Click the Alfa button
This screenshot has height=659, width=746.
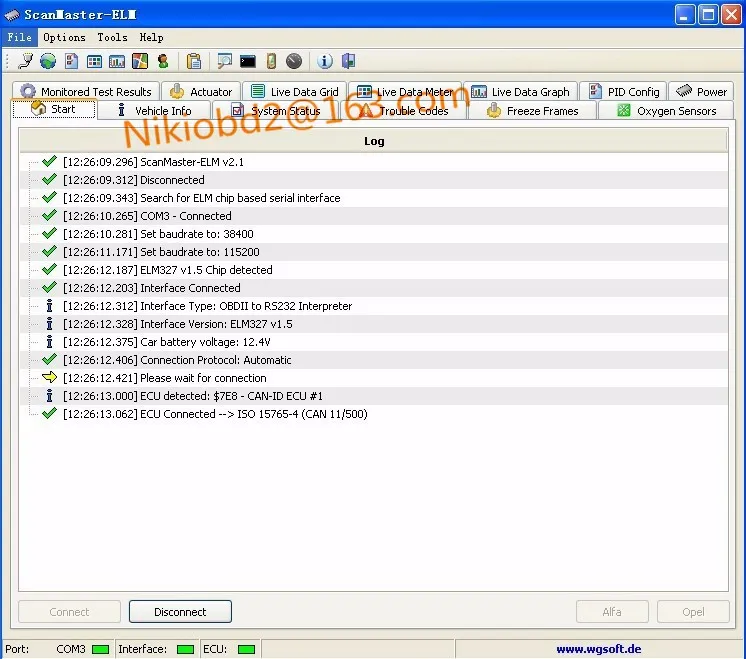tap(612, 611)
